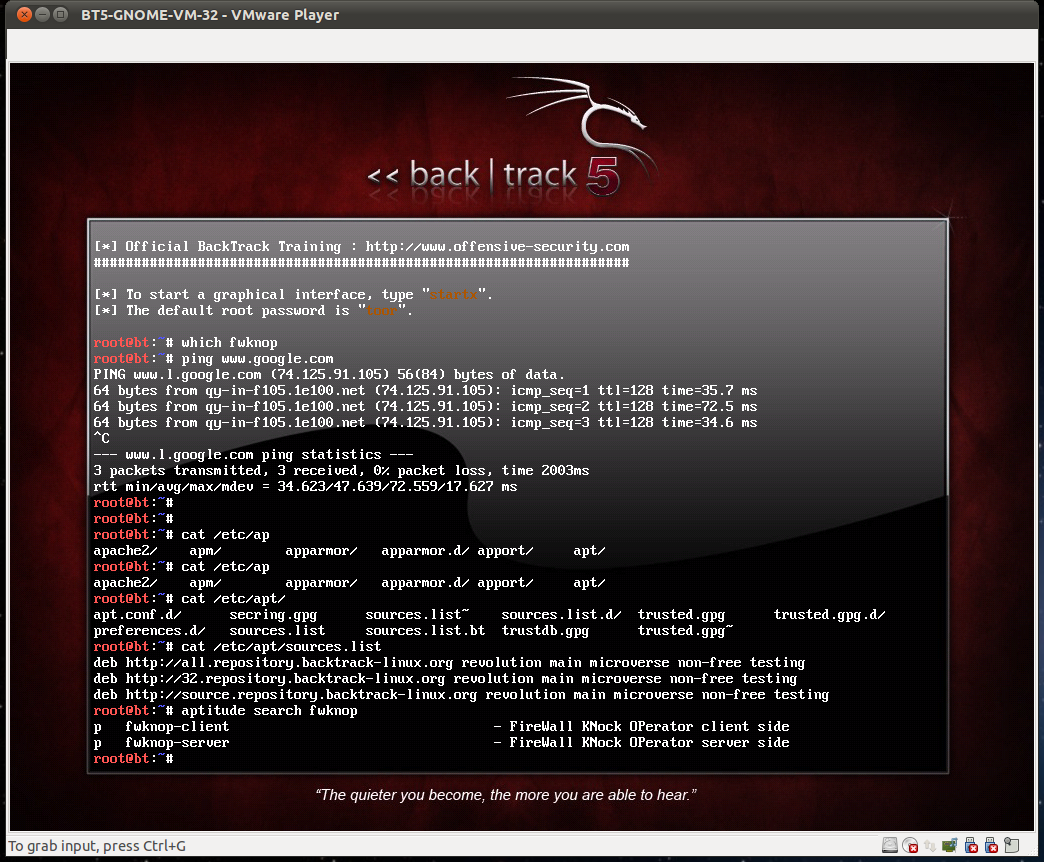This screenshot has height=862, width=1044.
Task: Click the 'To grab input' status text
Action: pyautogui.click(x=97, y=846)
